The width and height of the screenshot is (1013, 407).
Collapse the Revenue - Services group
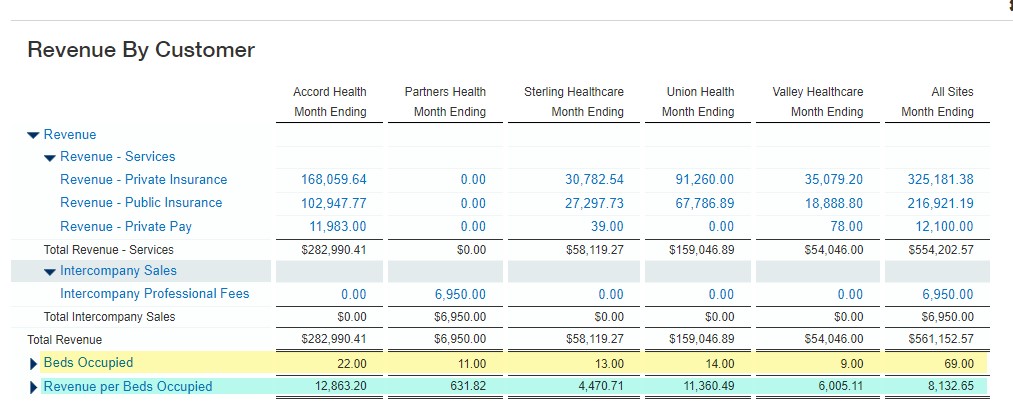point(50,157)
